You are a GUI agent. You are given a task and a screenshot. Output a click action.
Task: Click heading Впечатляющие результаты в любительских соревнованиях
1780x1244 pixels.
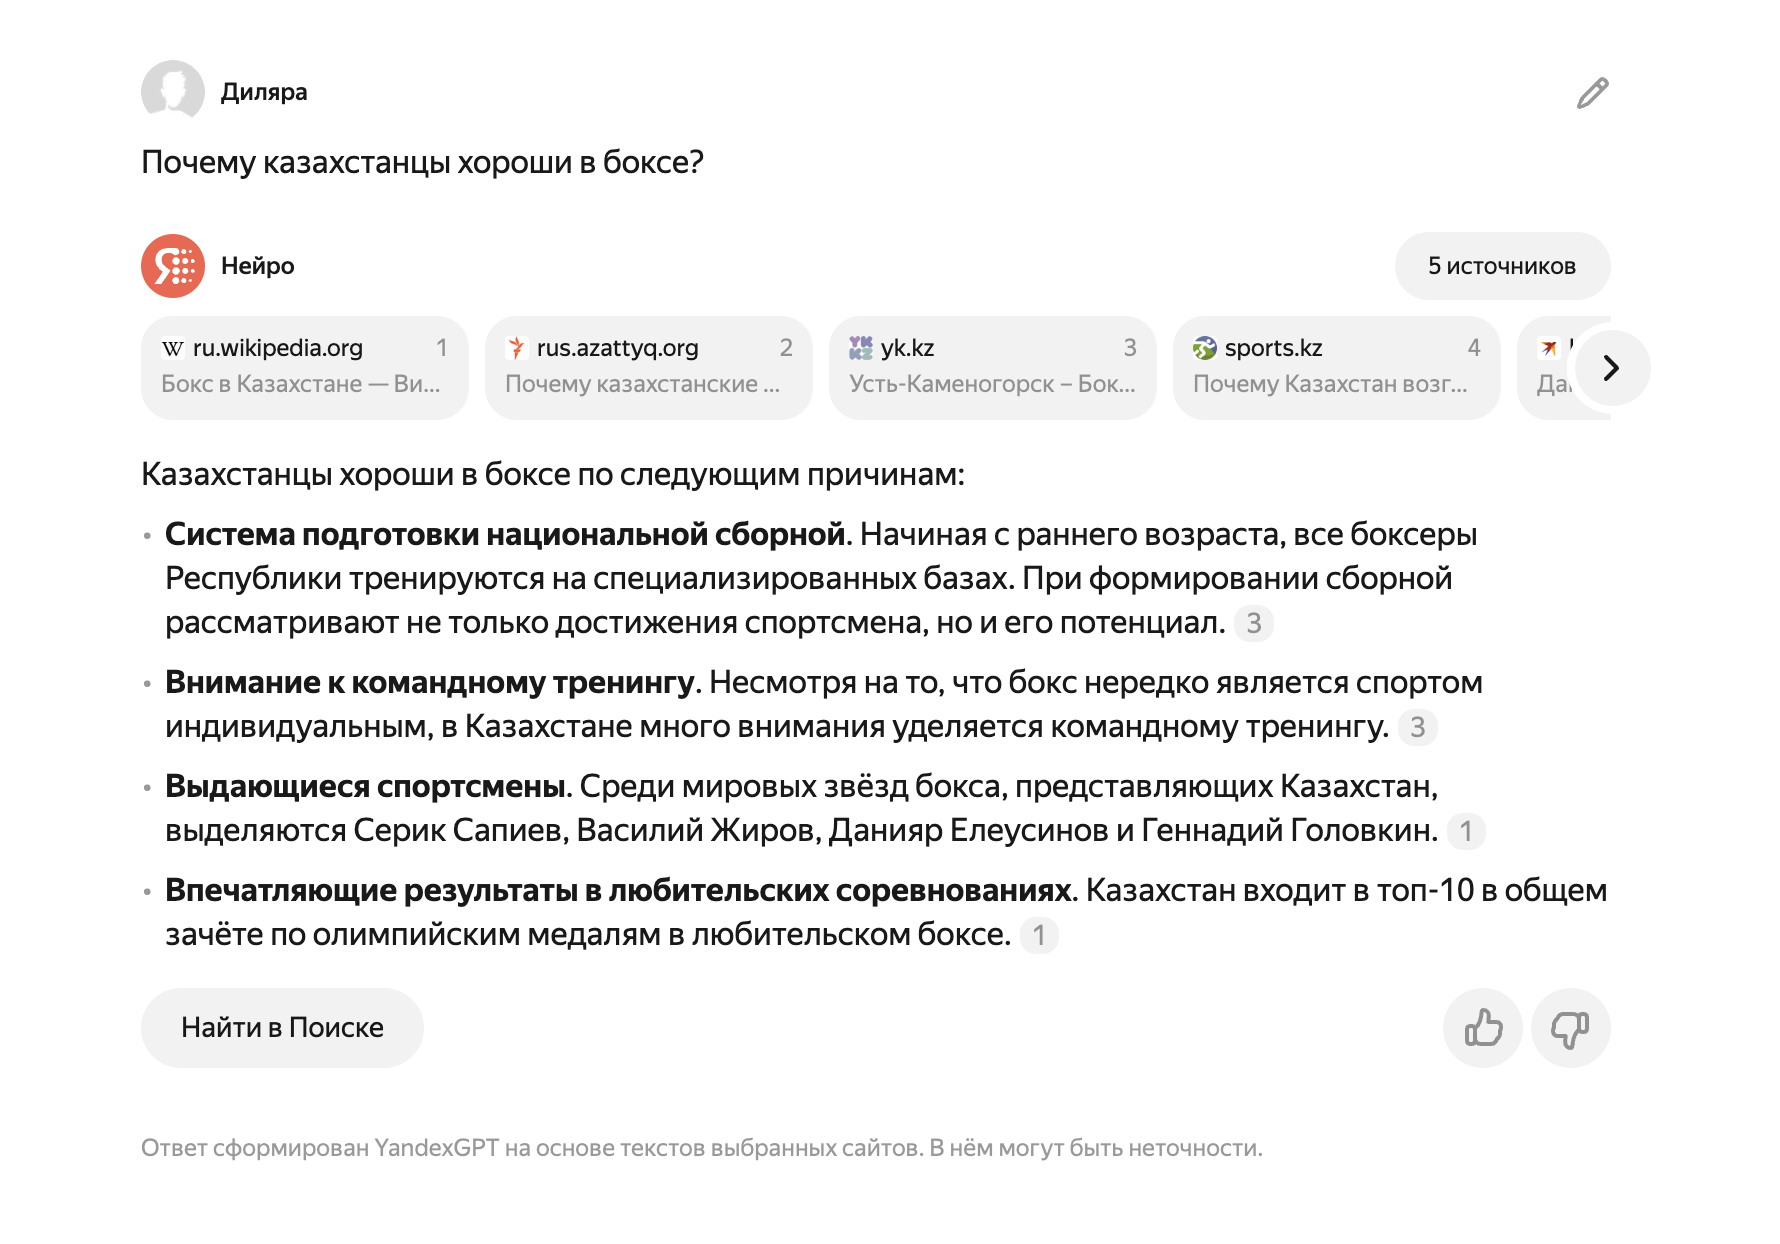[618, 891]
